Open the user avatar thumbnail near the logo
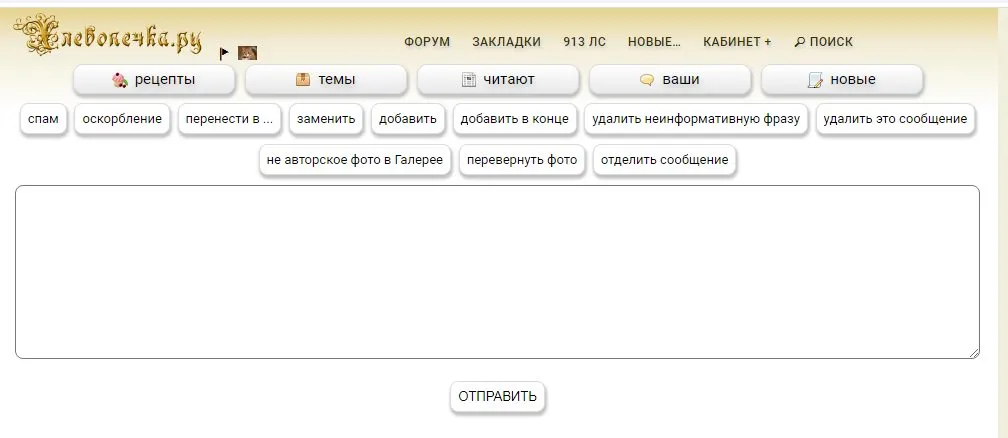This screenshot has height=438, width=1008. (247, 53)
